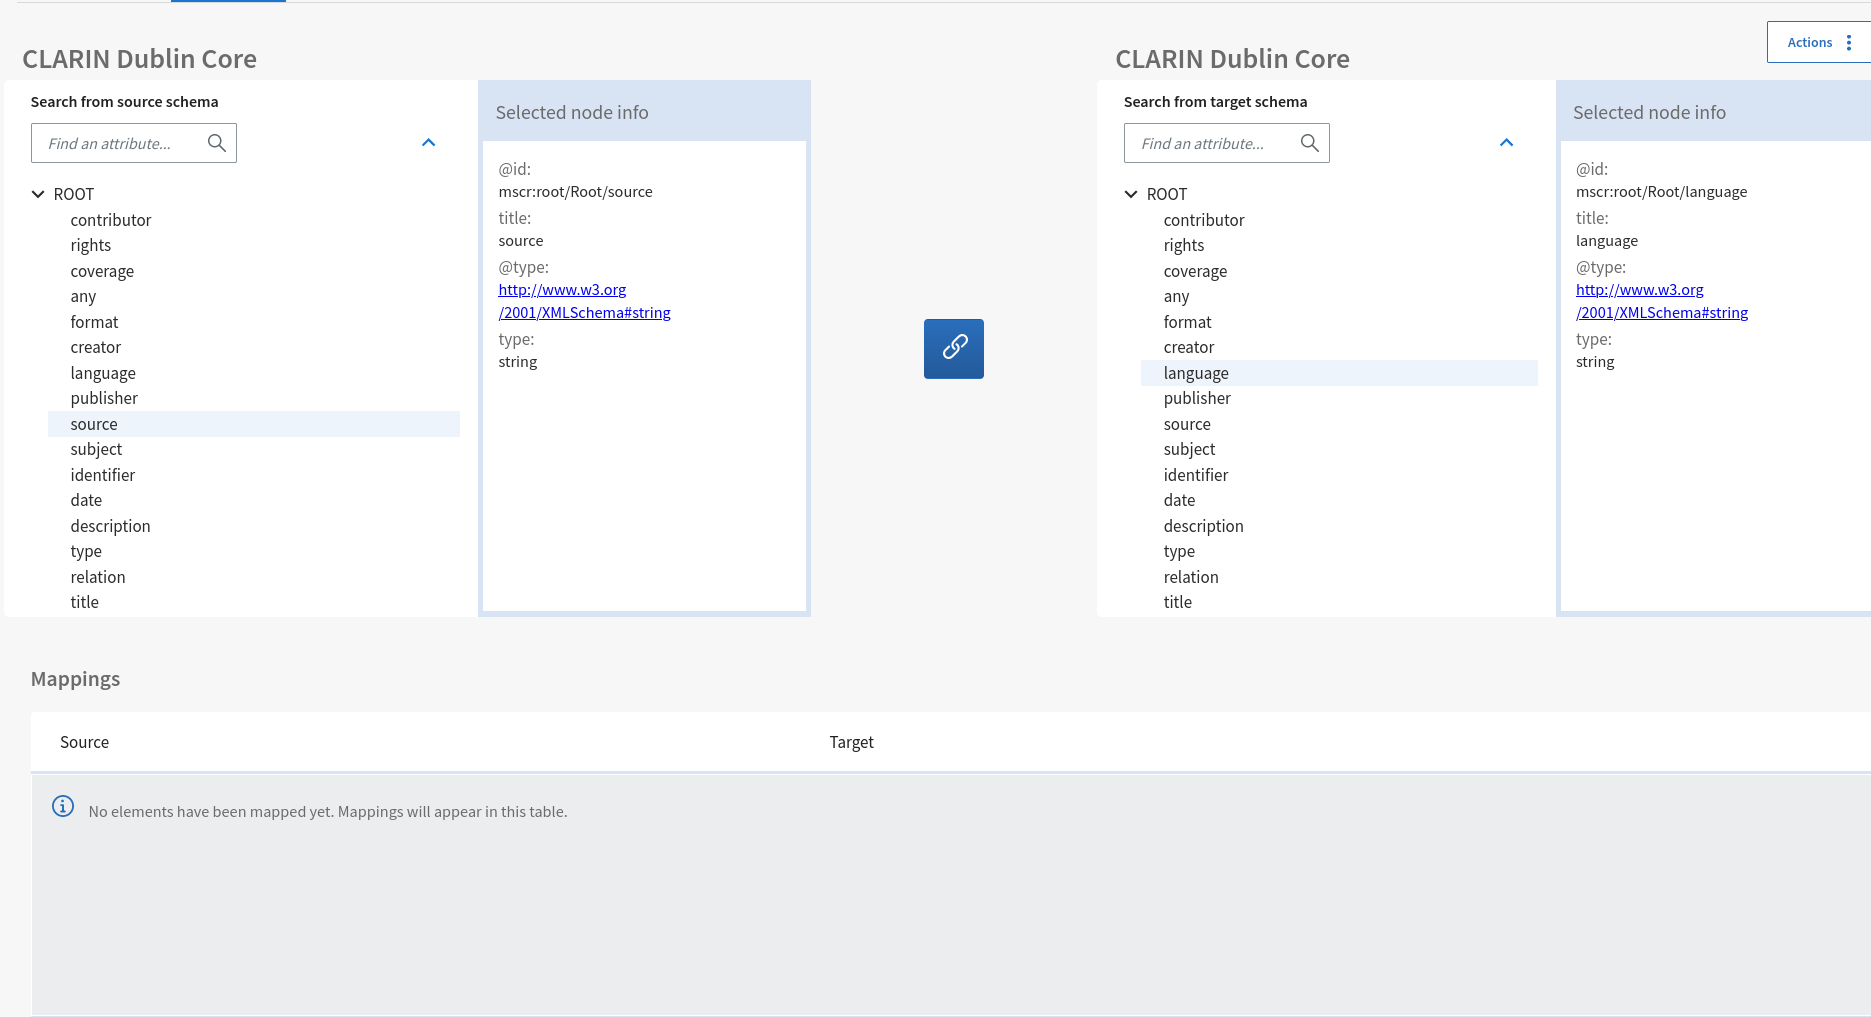This screenshot has width=1871, height=1017.
Task: Select type in the target schema tree
Action: pos(1179,551)
